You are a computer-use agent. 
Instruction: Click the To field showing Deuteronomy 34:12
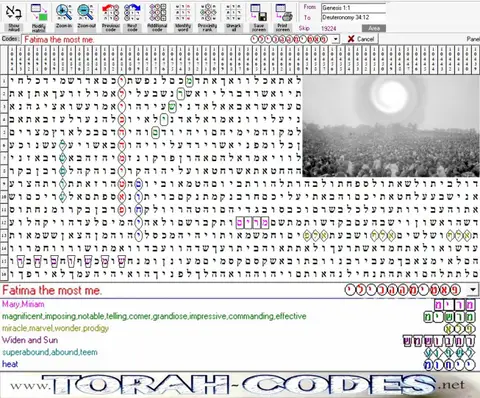pyautogui.click(x=353, y=17)
